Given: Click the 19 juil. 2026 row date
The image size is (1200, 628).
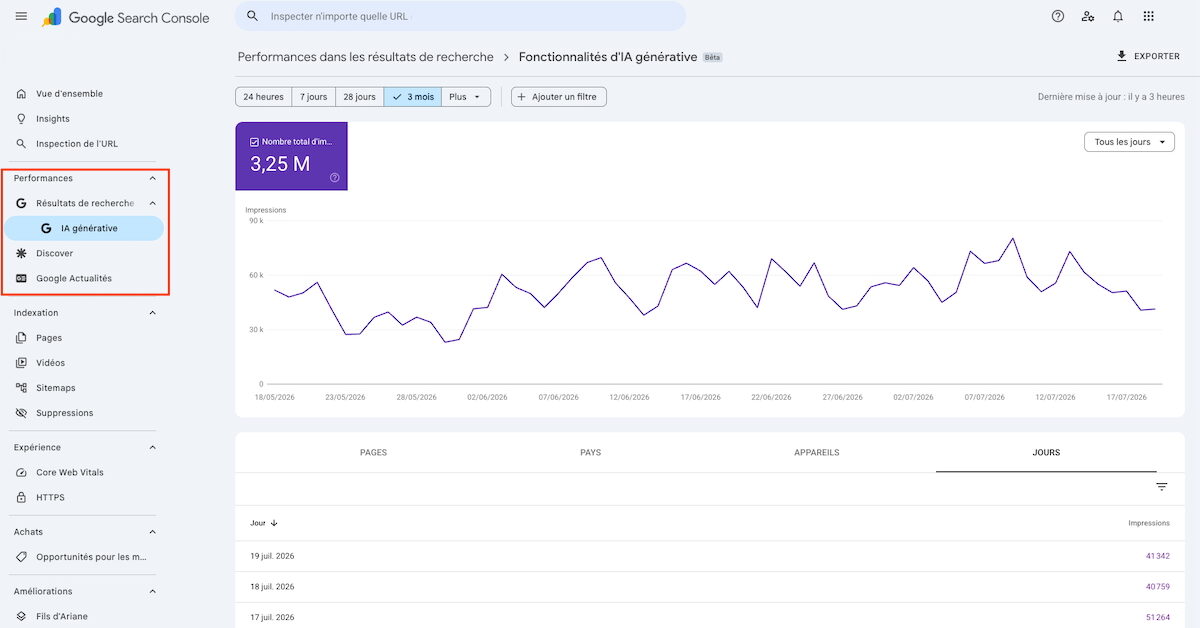Looking at the screenshot, I should 272,556.
